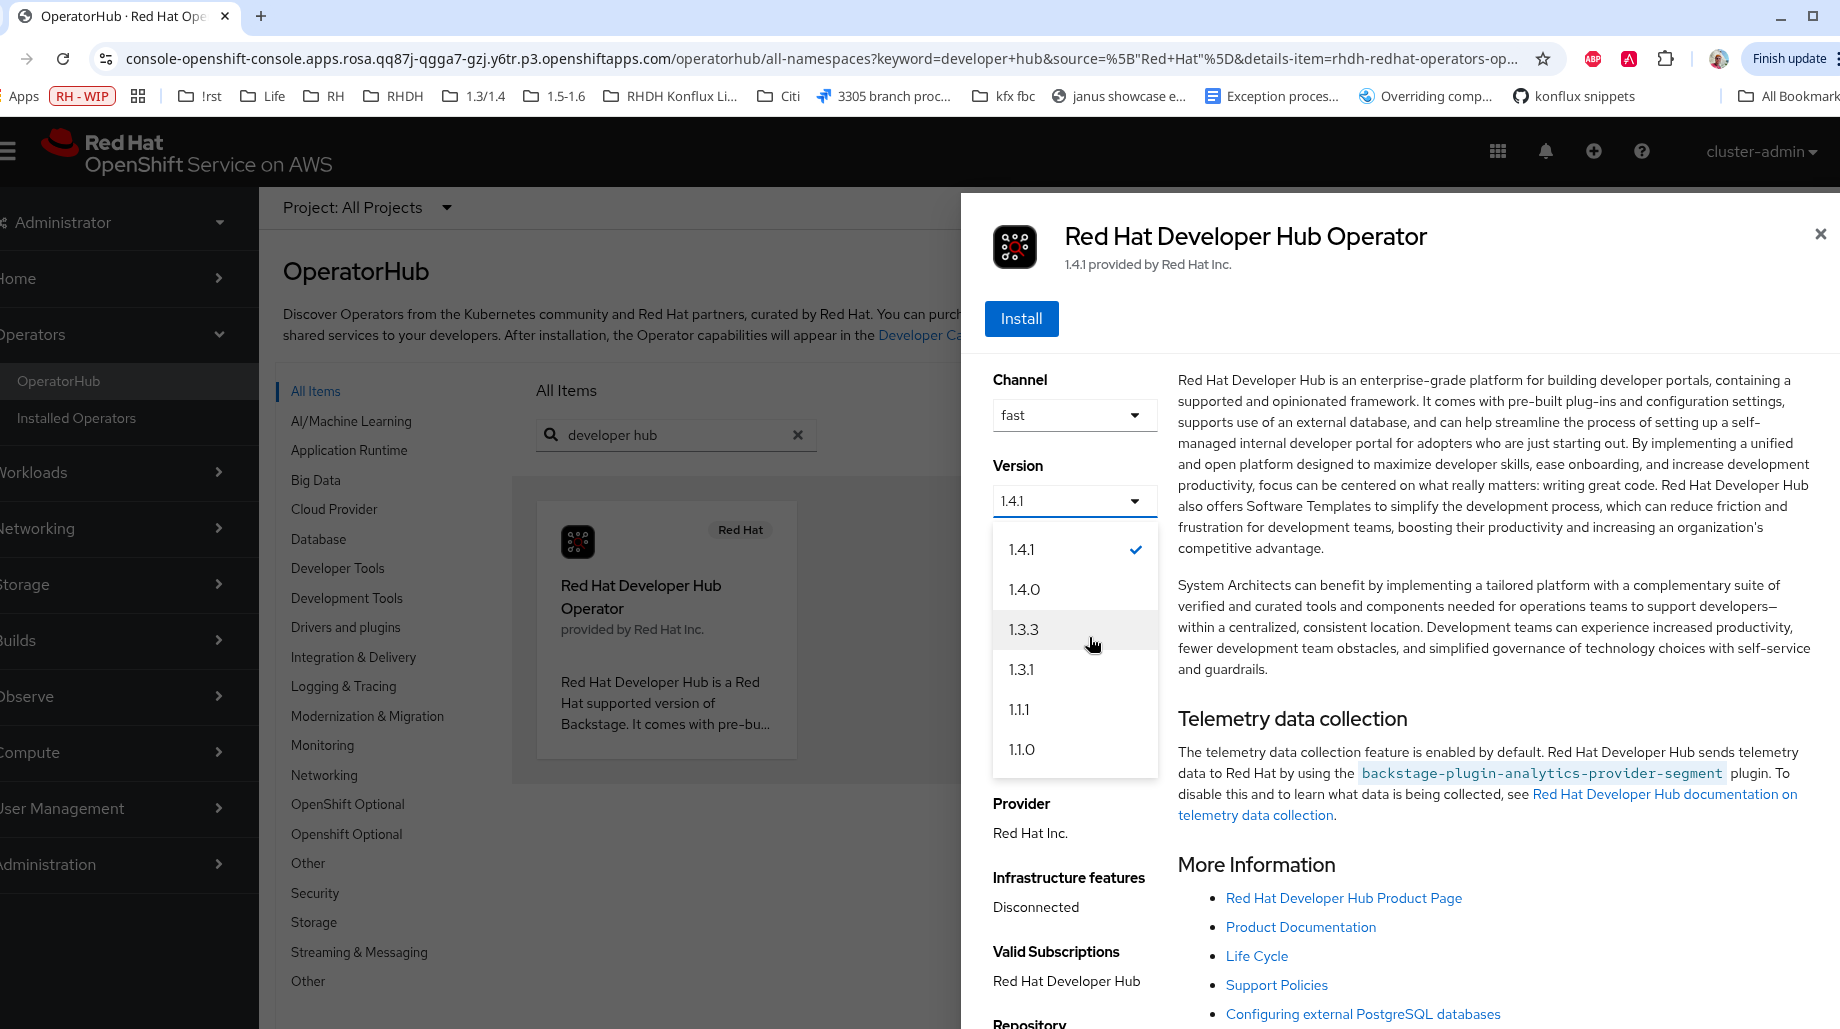Open the 3305 branch proc bookmark
Image resolution: width=1840 pixels, height=1029 pixels.
coord(883,96)
